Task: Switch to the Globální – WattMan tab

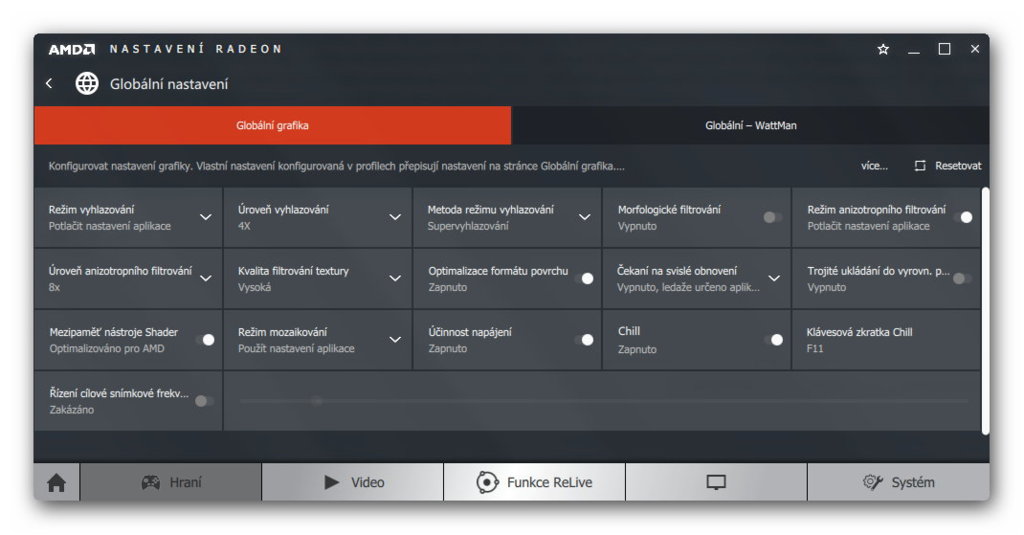Action: pyautogui.click(x=750, y=126)
